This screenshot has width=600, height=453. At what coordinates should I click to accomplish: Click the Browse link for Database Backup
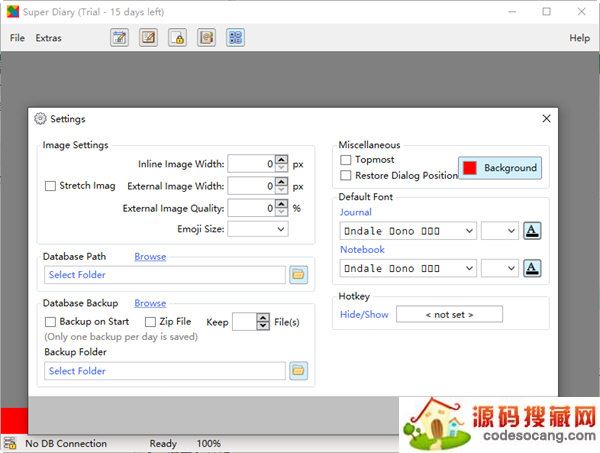point(150,303)
